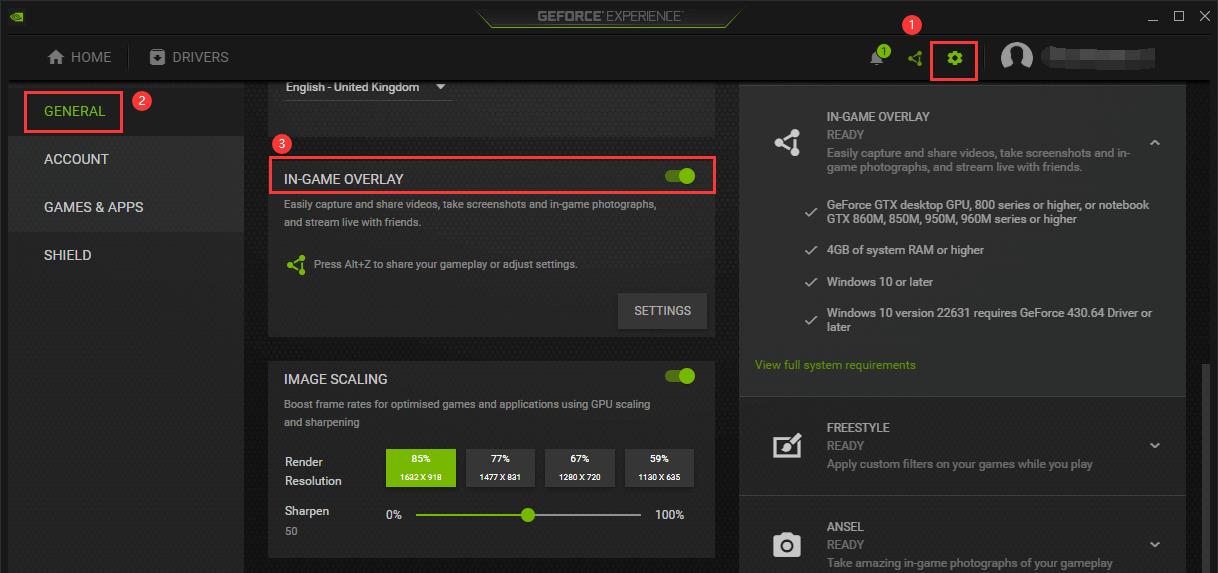The image size is (1218, 573).
Task: Open the settings gear icon
Action: click(x=954, y=58)
